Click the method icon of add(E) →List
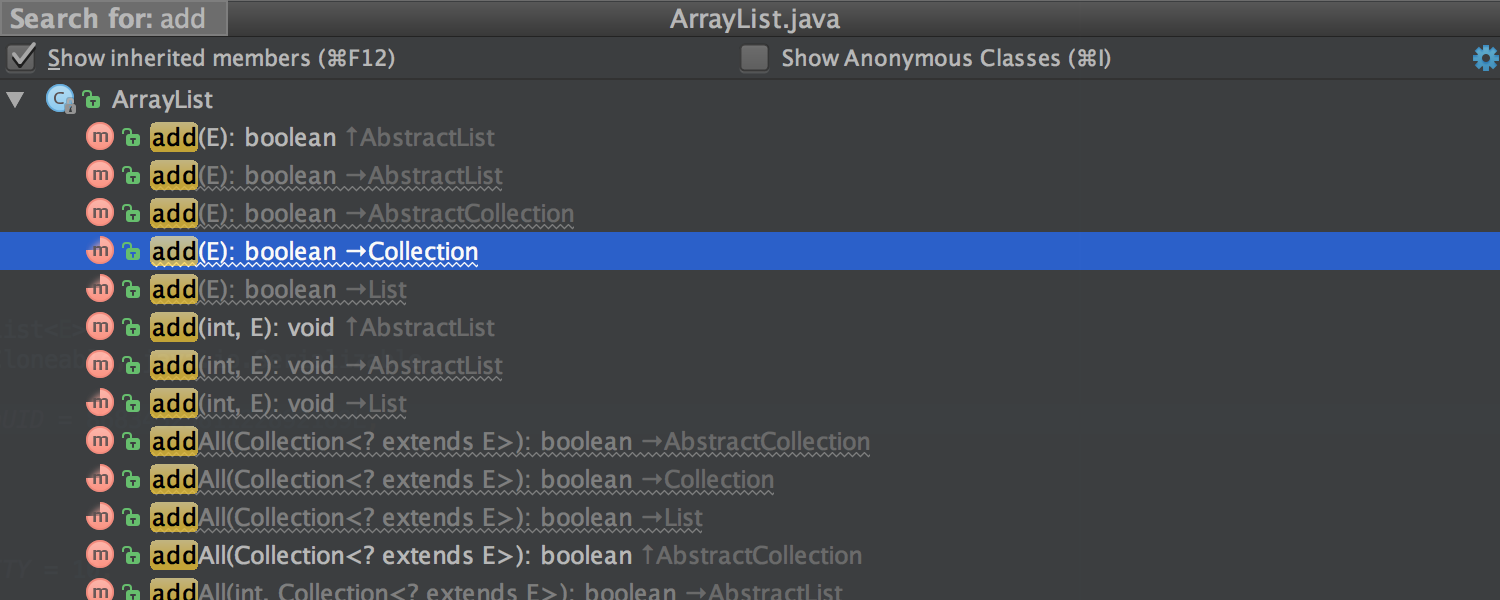 tap(100, 289)
